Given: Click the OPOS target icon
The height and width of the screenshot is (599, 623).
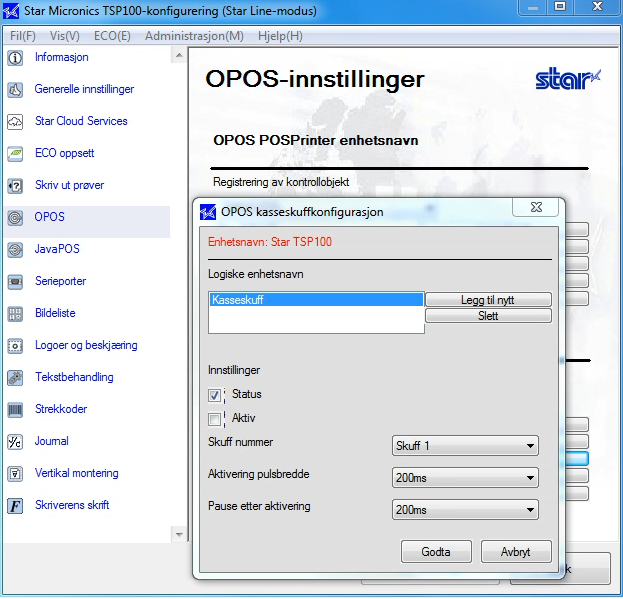Looking at the screenshot, I should pyautogui.click(x=15, y=218).
